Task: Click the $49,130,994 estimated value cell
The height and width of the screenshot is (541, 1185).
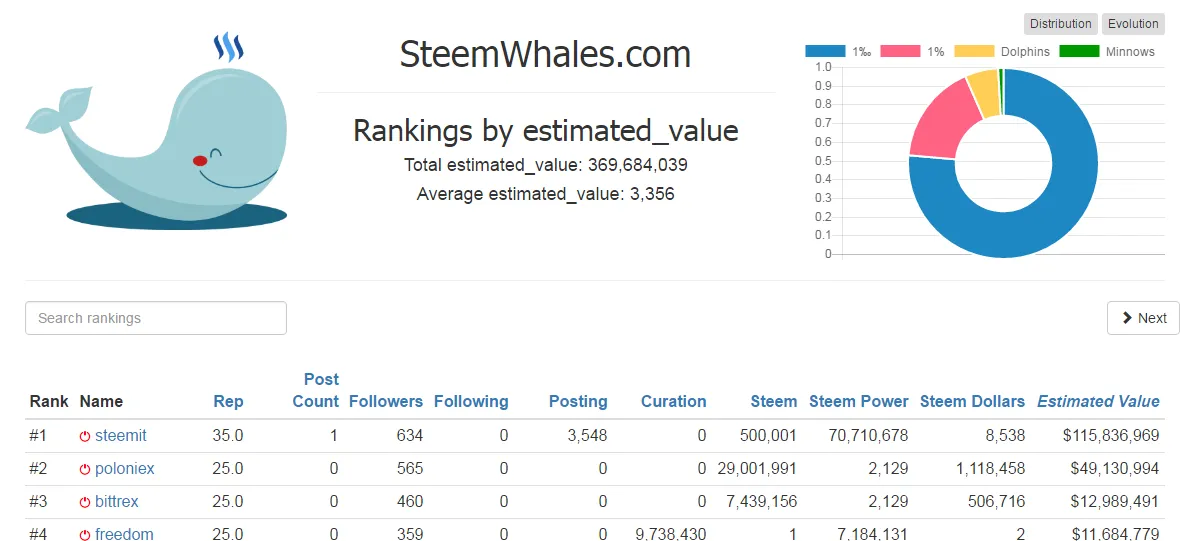Action: [x=1115, y=468]
